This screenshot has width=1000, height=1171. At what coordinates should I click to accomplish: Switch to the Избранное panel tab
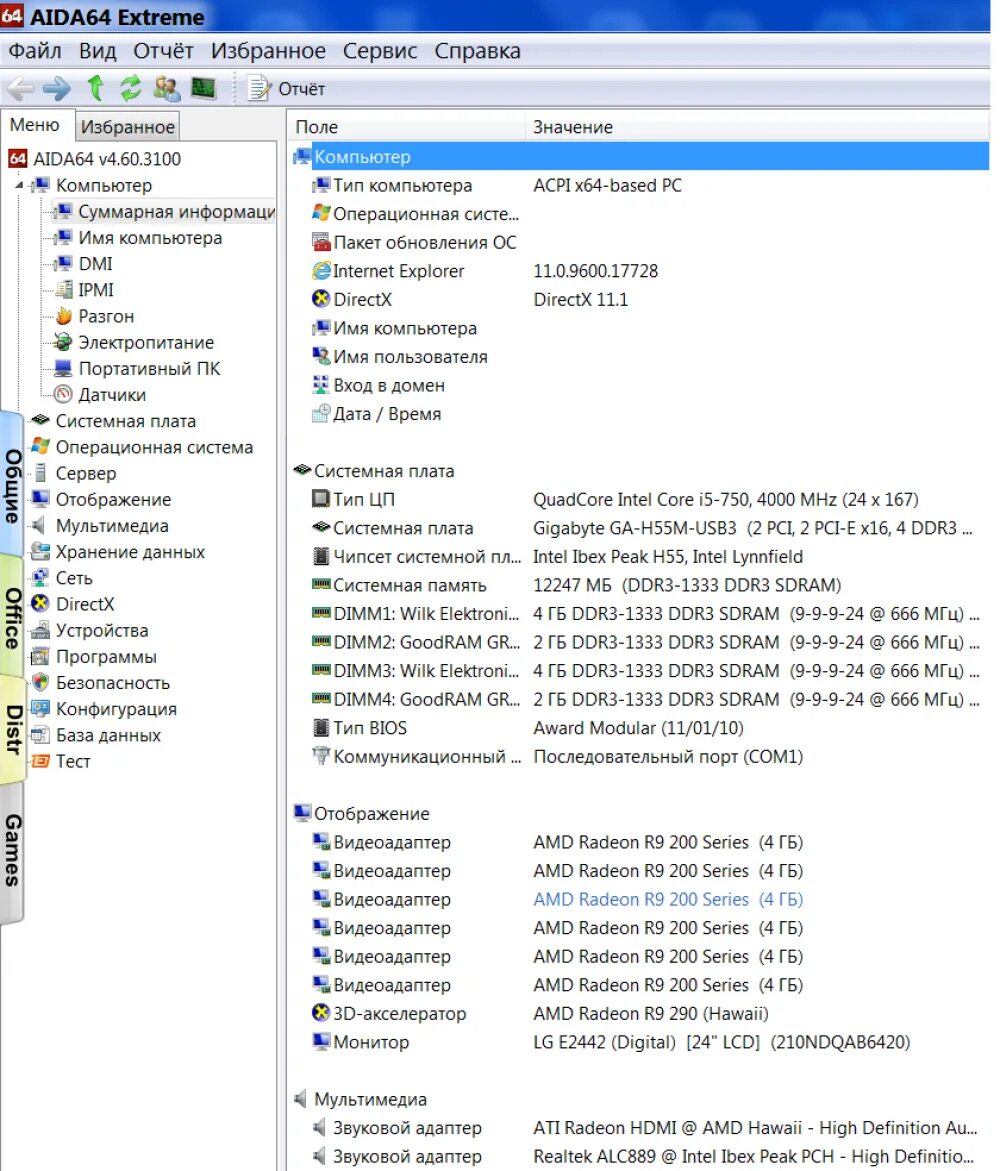click(x=128, y=127)
